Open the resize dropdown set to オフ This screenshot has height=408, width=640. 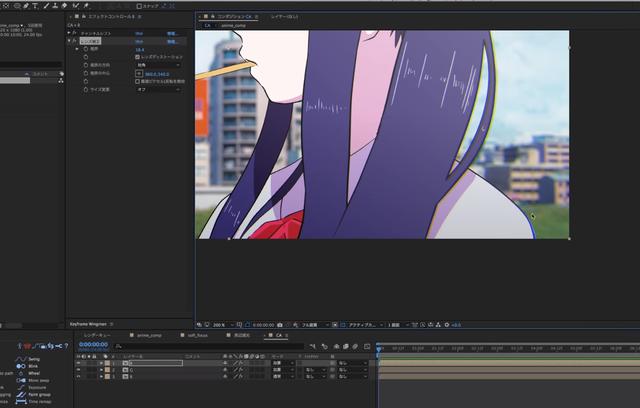[x=158, y=89]
